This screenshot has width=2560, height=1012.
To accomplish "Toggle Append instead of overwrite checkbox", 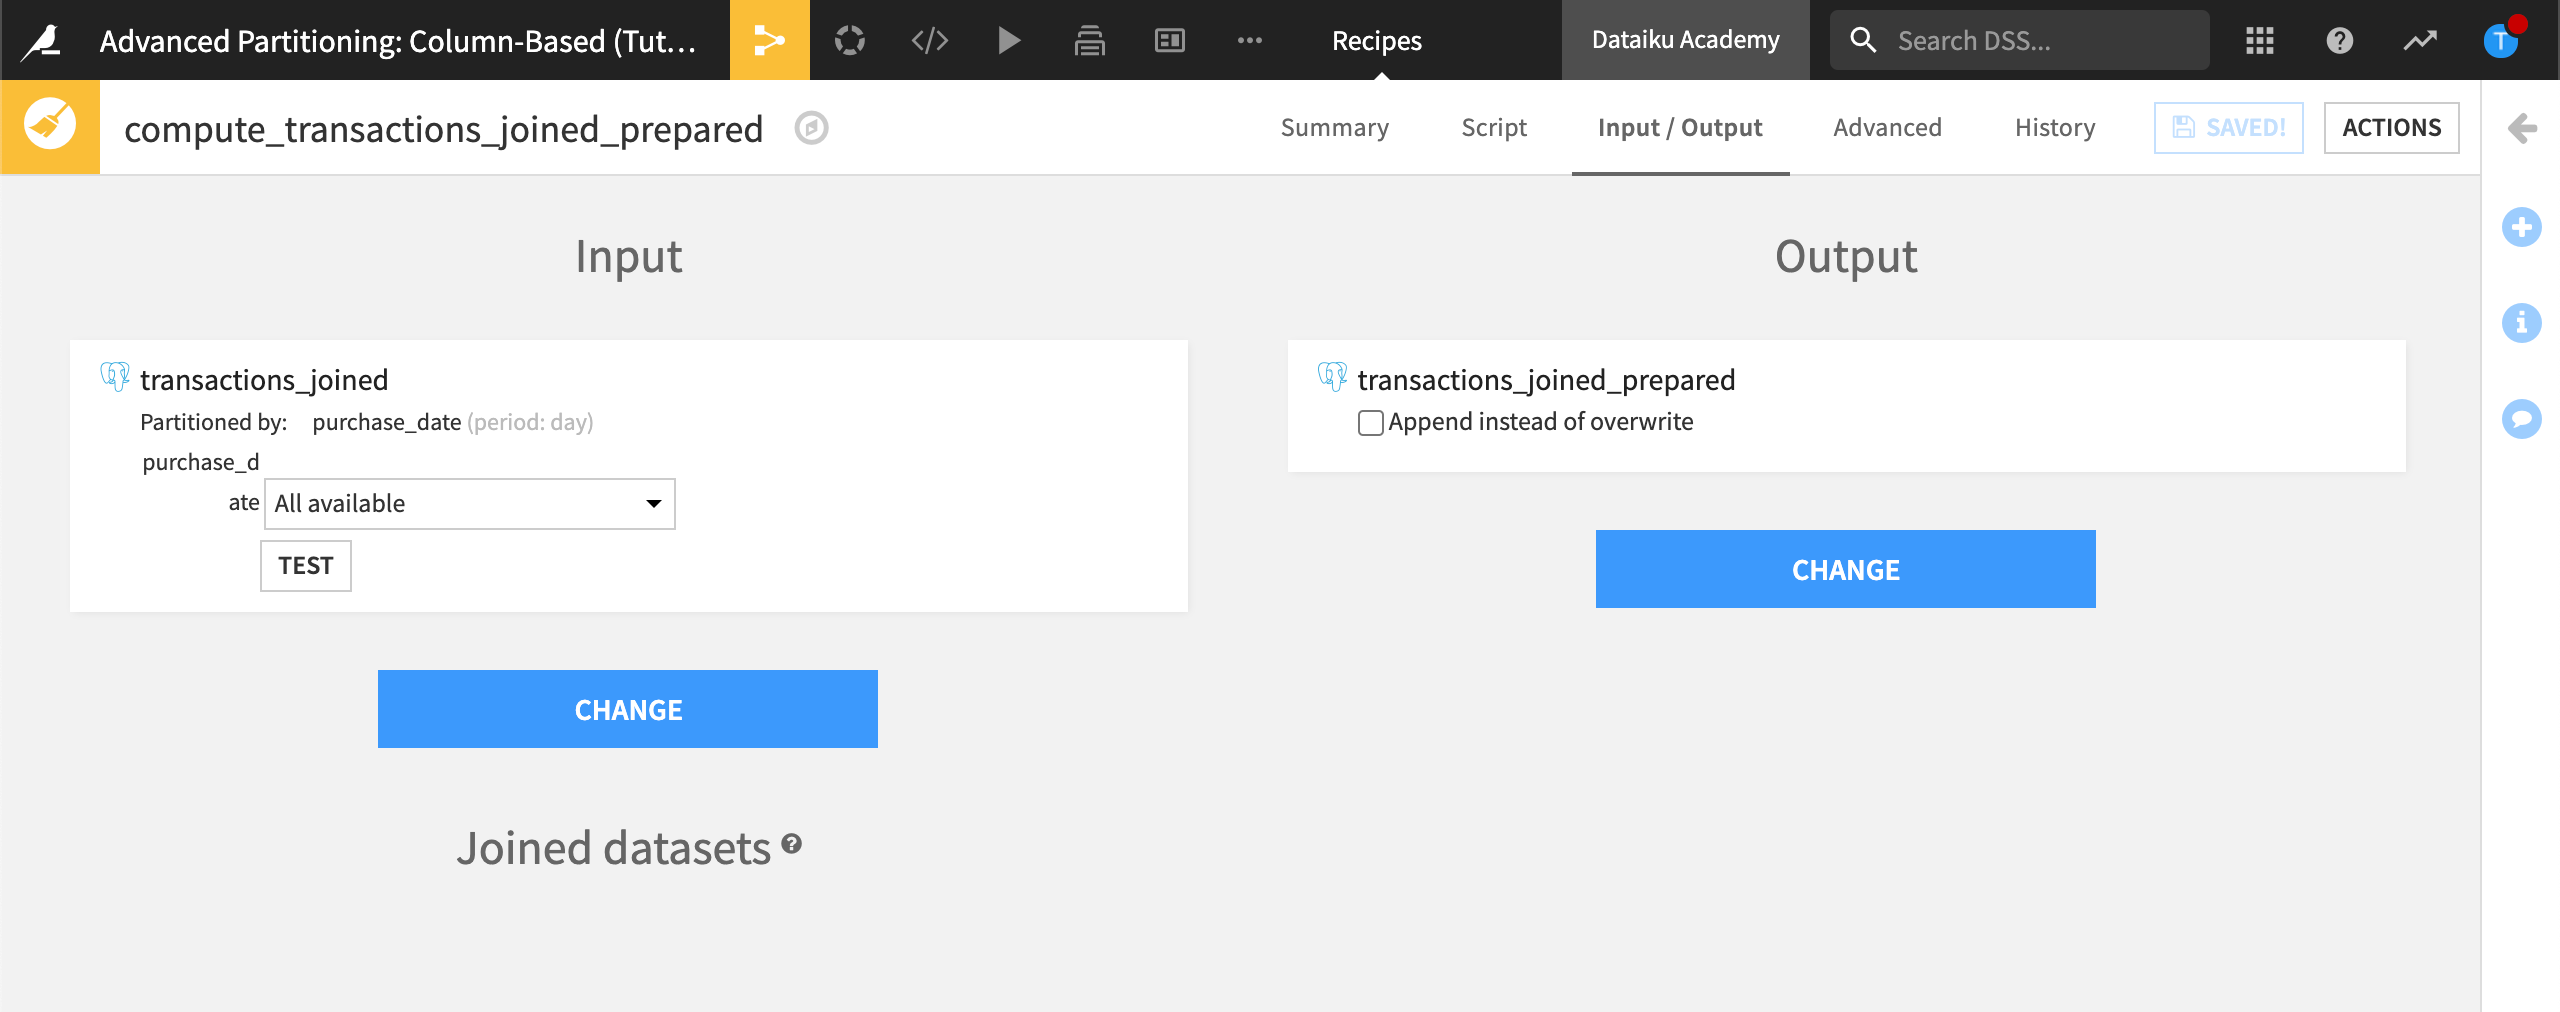I will pyautogui.click(x=1371, y=422).
